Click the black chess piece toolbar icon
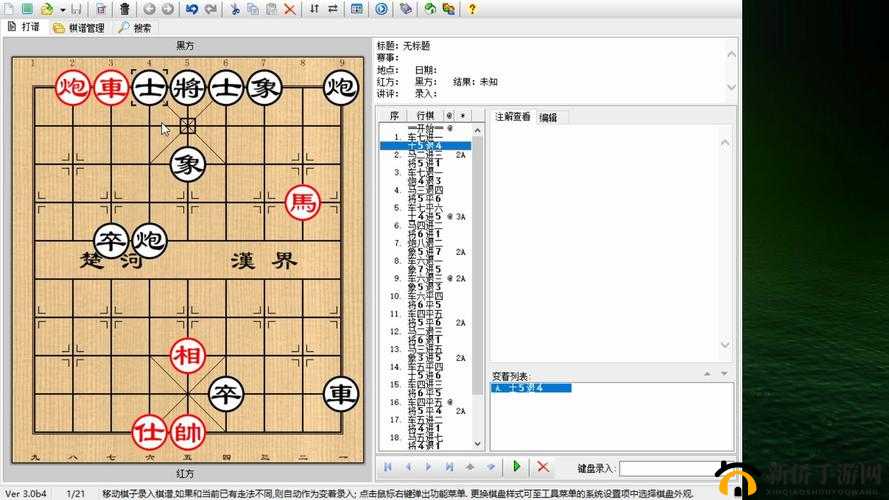The height and width of the screenshot is (500, 889). click(124, 9)
